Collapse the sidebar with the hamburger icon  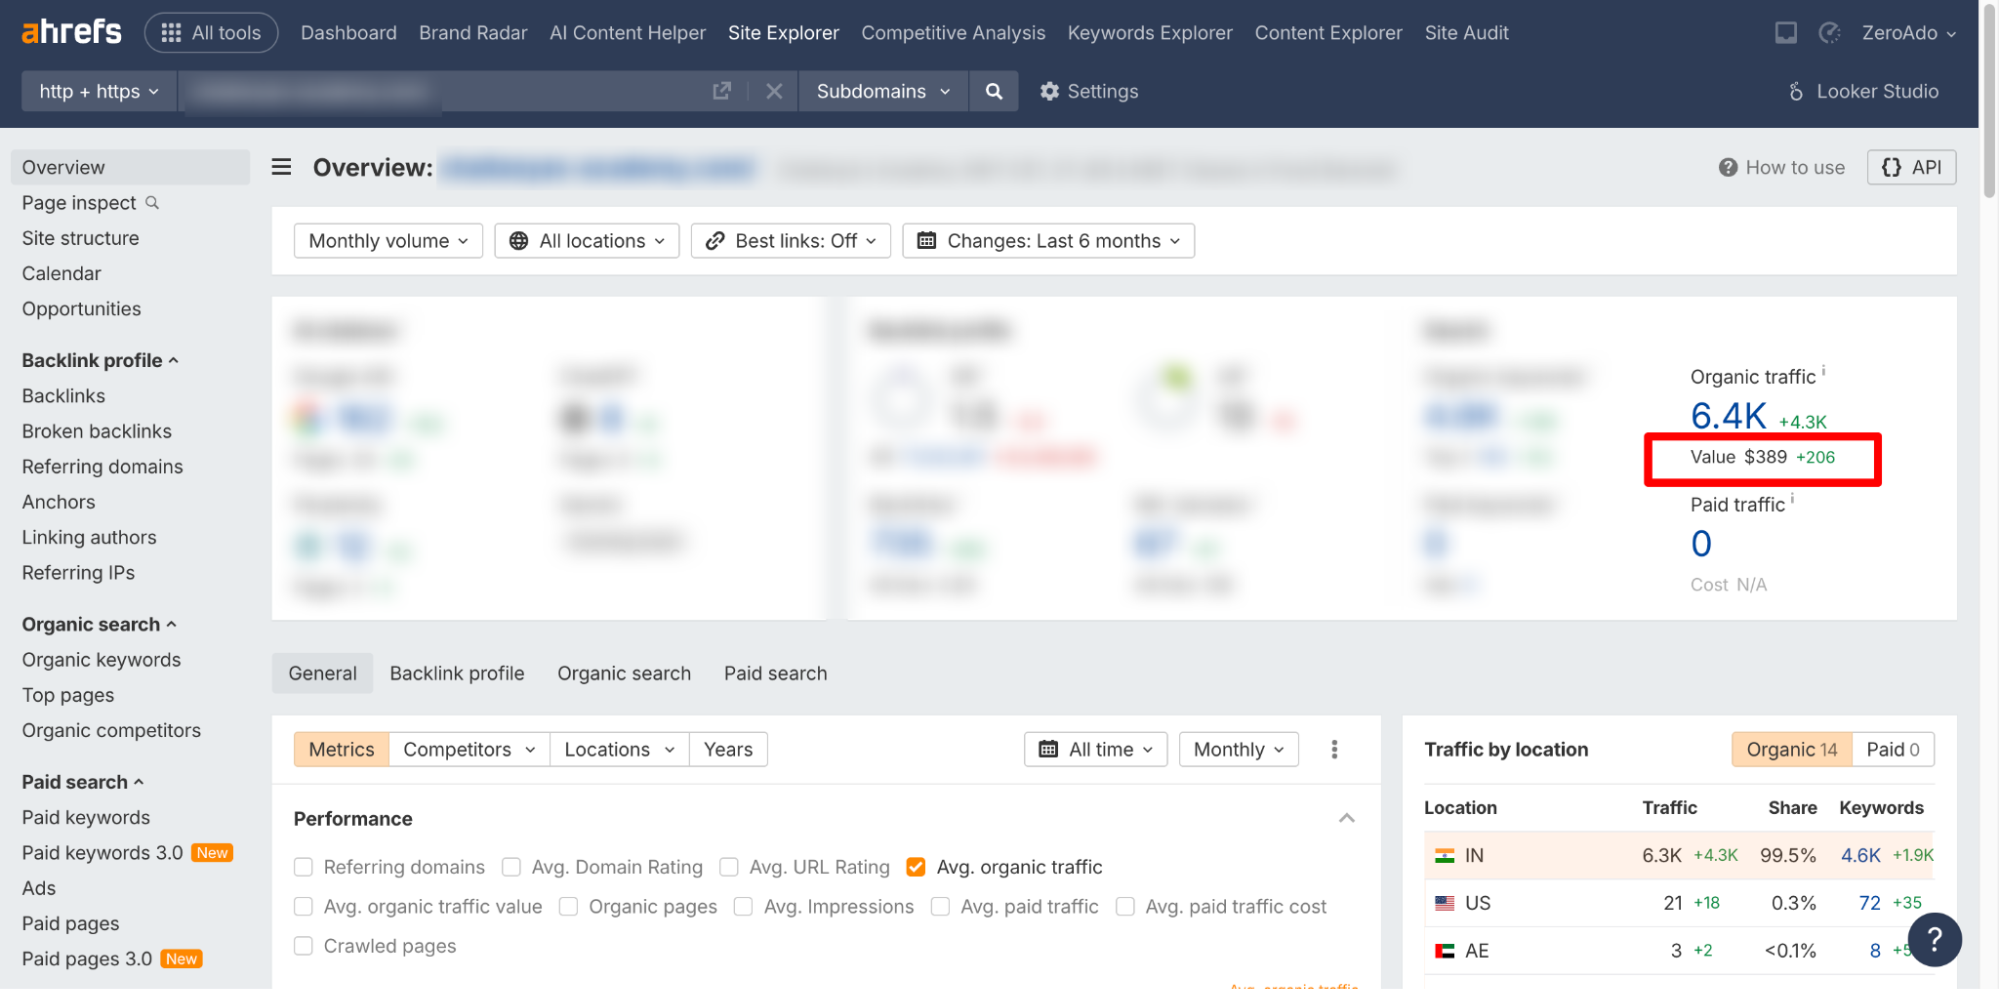click(281, 167)
